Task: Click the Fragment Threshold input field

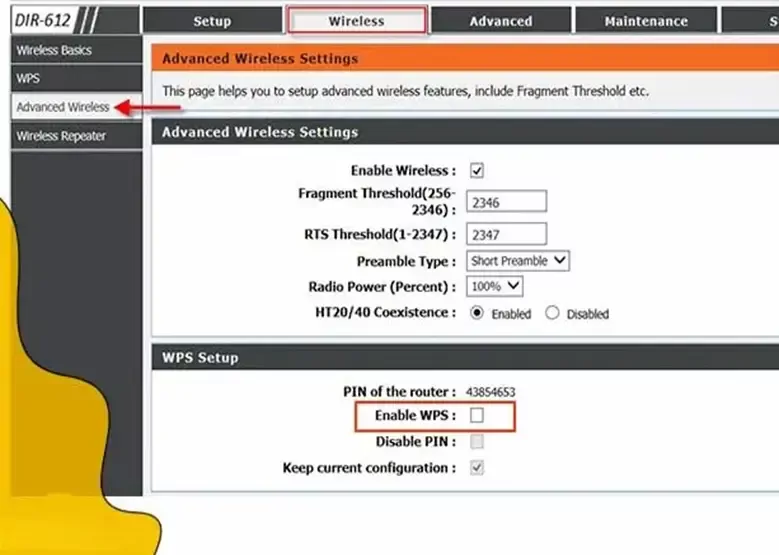Action: pyautogui.click(x=506, y=201)
